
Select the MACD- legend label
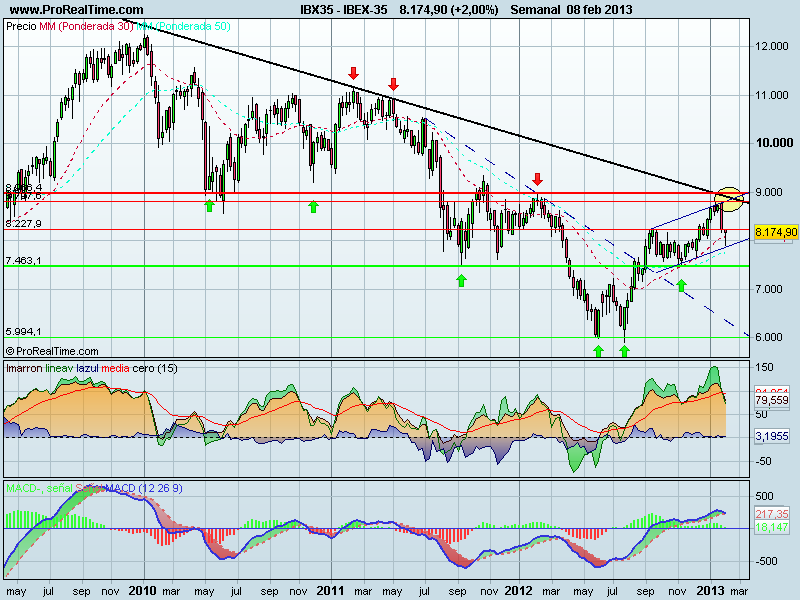tap(23, 488)
